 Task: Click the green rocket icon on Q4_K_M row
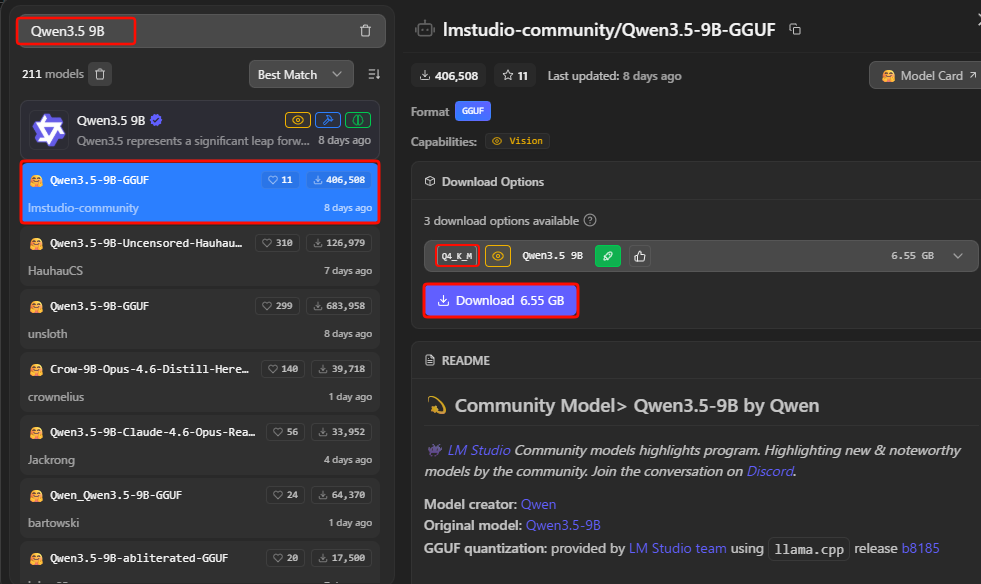coord(608,256)
